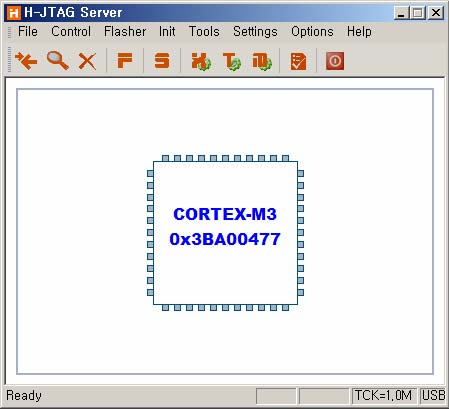This screenshot has width=449, height=409.
Task: Open H-Flasher with the F icon
Action: click(125, 60)
